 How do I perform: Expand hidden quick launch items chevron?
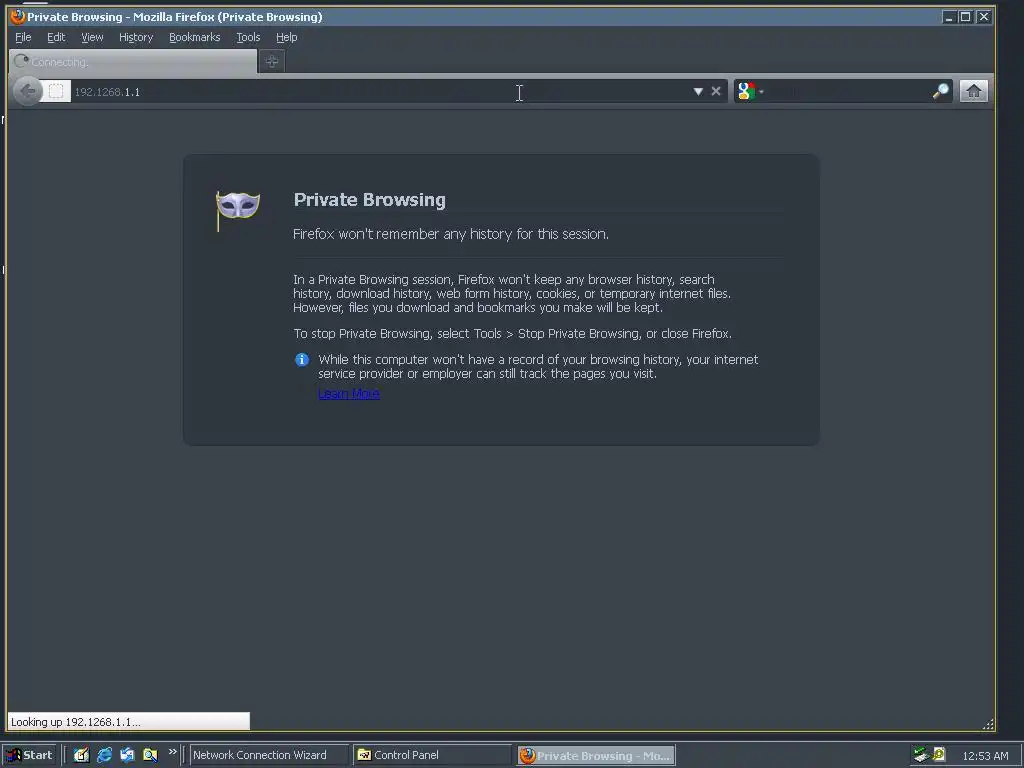point(172,752)
